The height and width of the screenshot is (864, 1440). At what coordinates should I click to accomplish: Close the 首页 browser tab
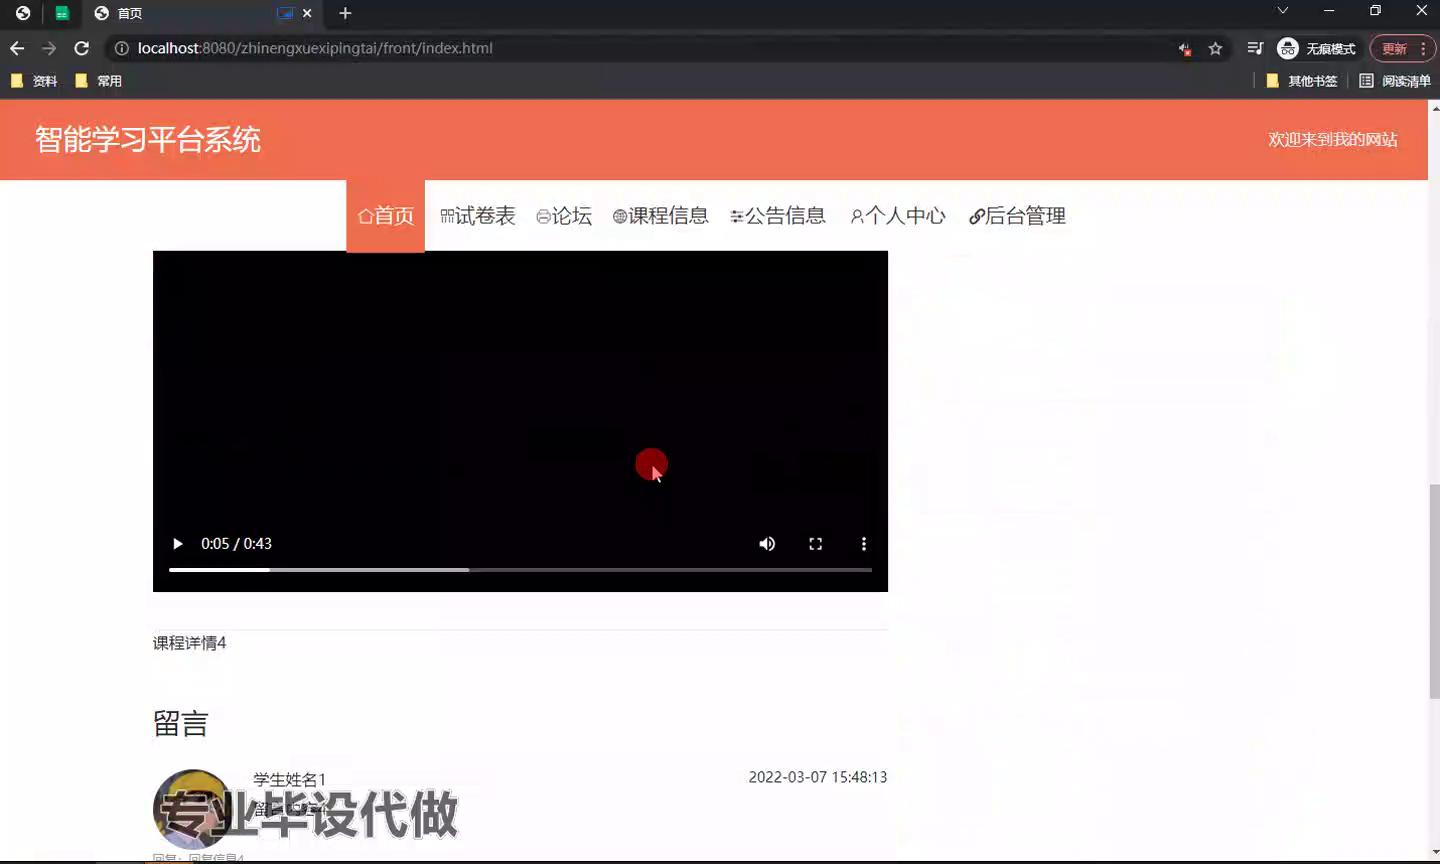307,13
